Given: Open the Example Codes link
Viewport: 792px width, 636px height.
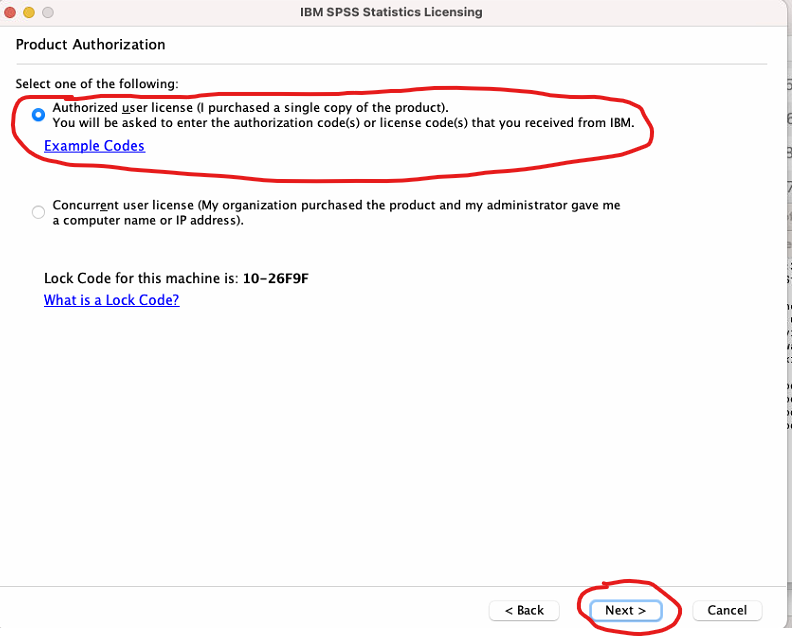Looking at the screenshot, I should (94, 146).
